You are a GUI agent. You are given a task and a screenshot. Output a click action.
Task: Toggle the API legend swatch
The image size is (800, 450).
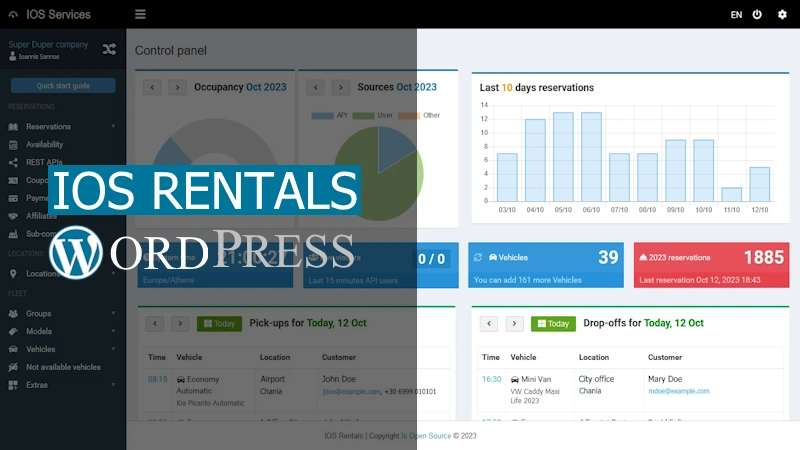pyautogui.click(x=322, y=115)
